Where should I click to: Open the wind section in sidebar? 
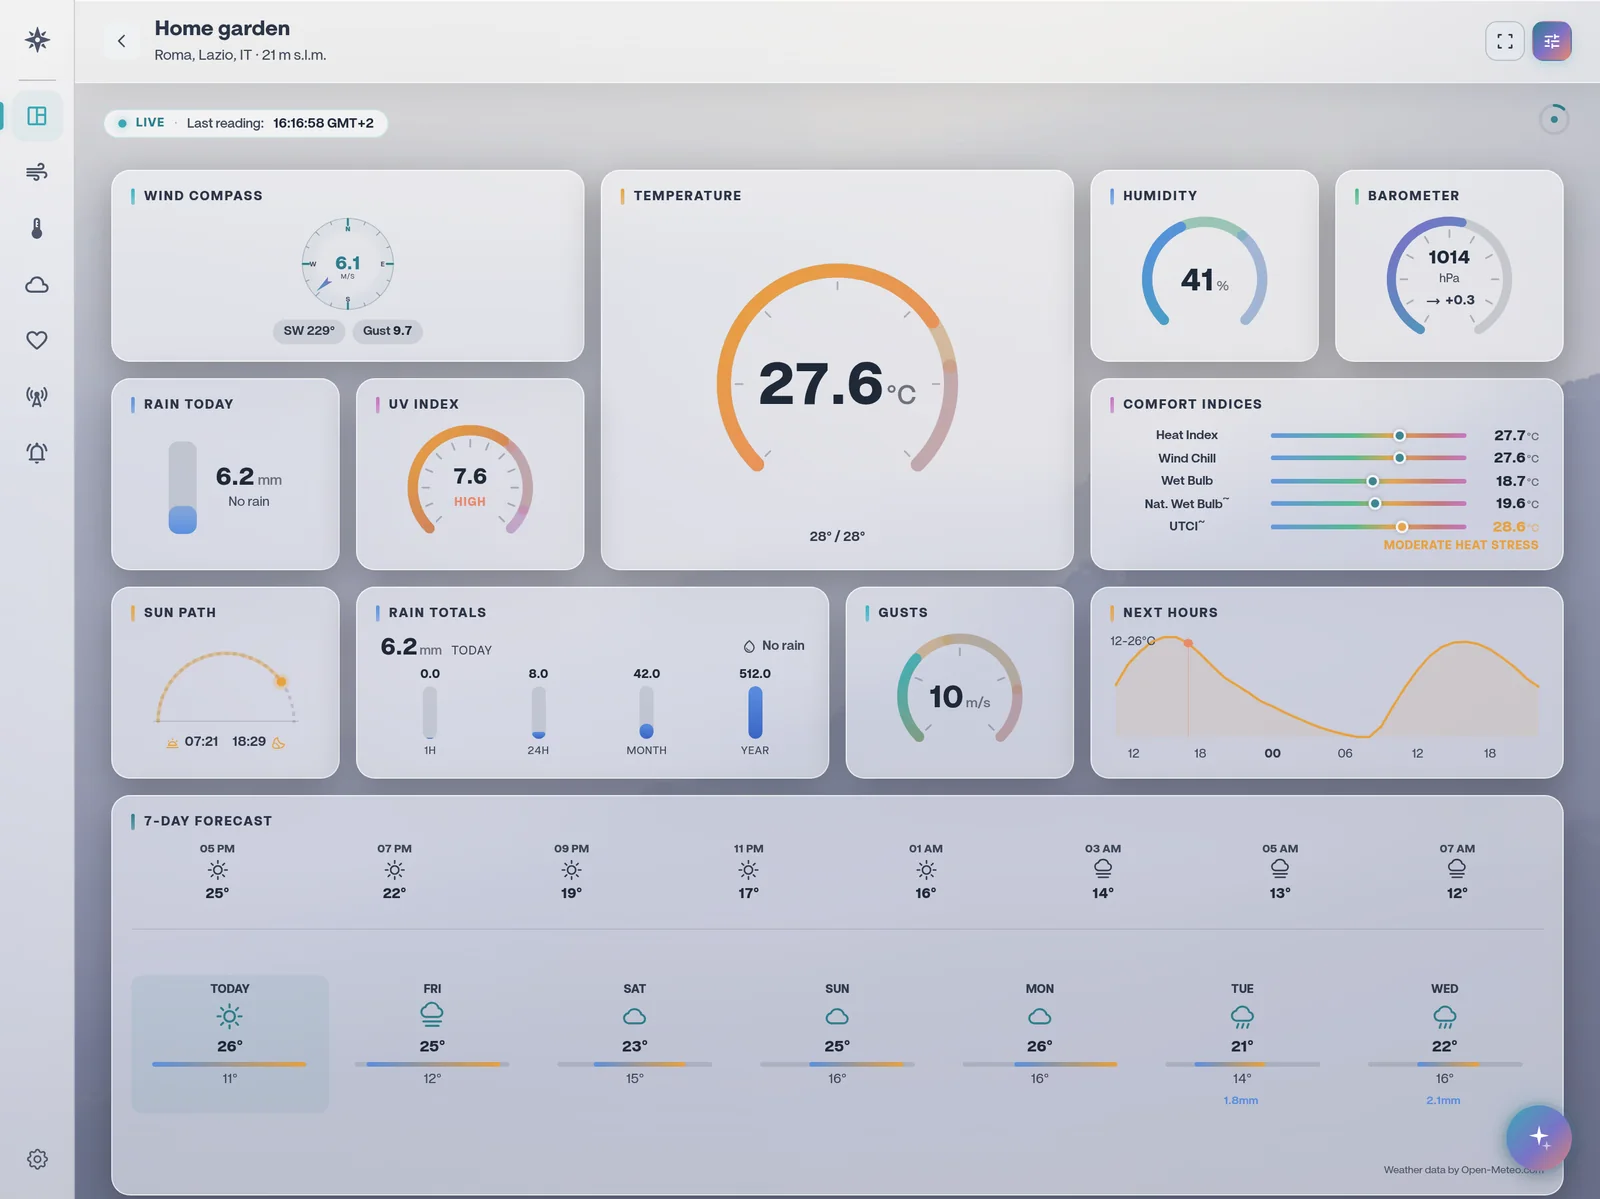(37, 172)
